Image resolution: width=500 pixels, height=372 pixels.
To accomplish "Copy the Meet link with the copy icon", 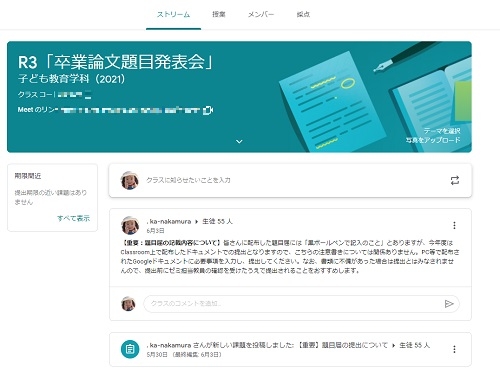I will (x=208, y=110).
